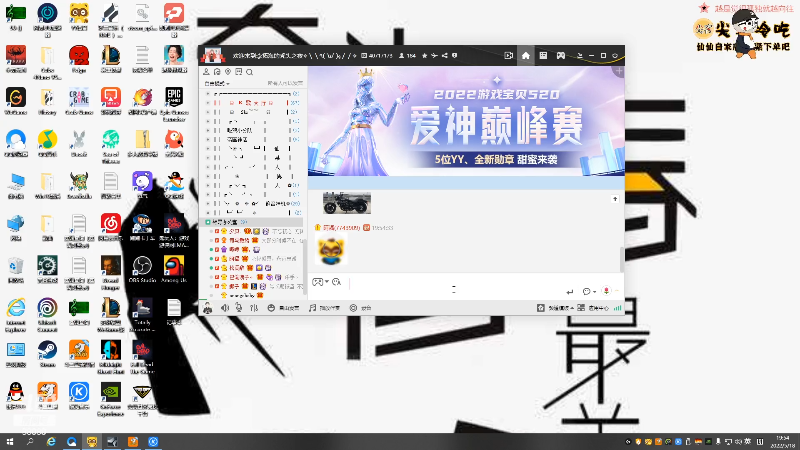Expand the channel row below 电竞小分队
This screenshot has height=450, width=800.
pyautogui.click(x=208, y=139)
